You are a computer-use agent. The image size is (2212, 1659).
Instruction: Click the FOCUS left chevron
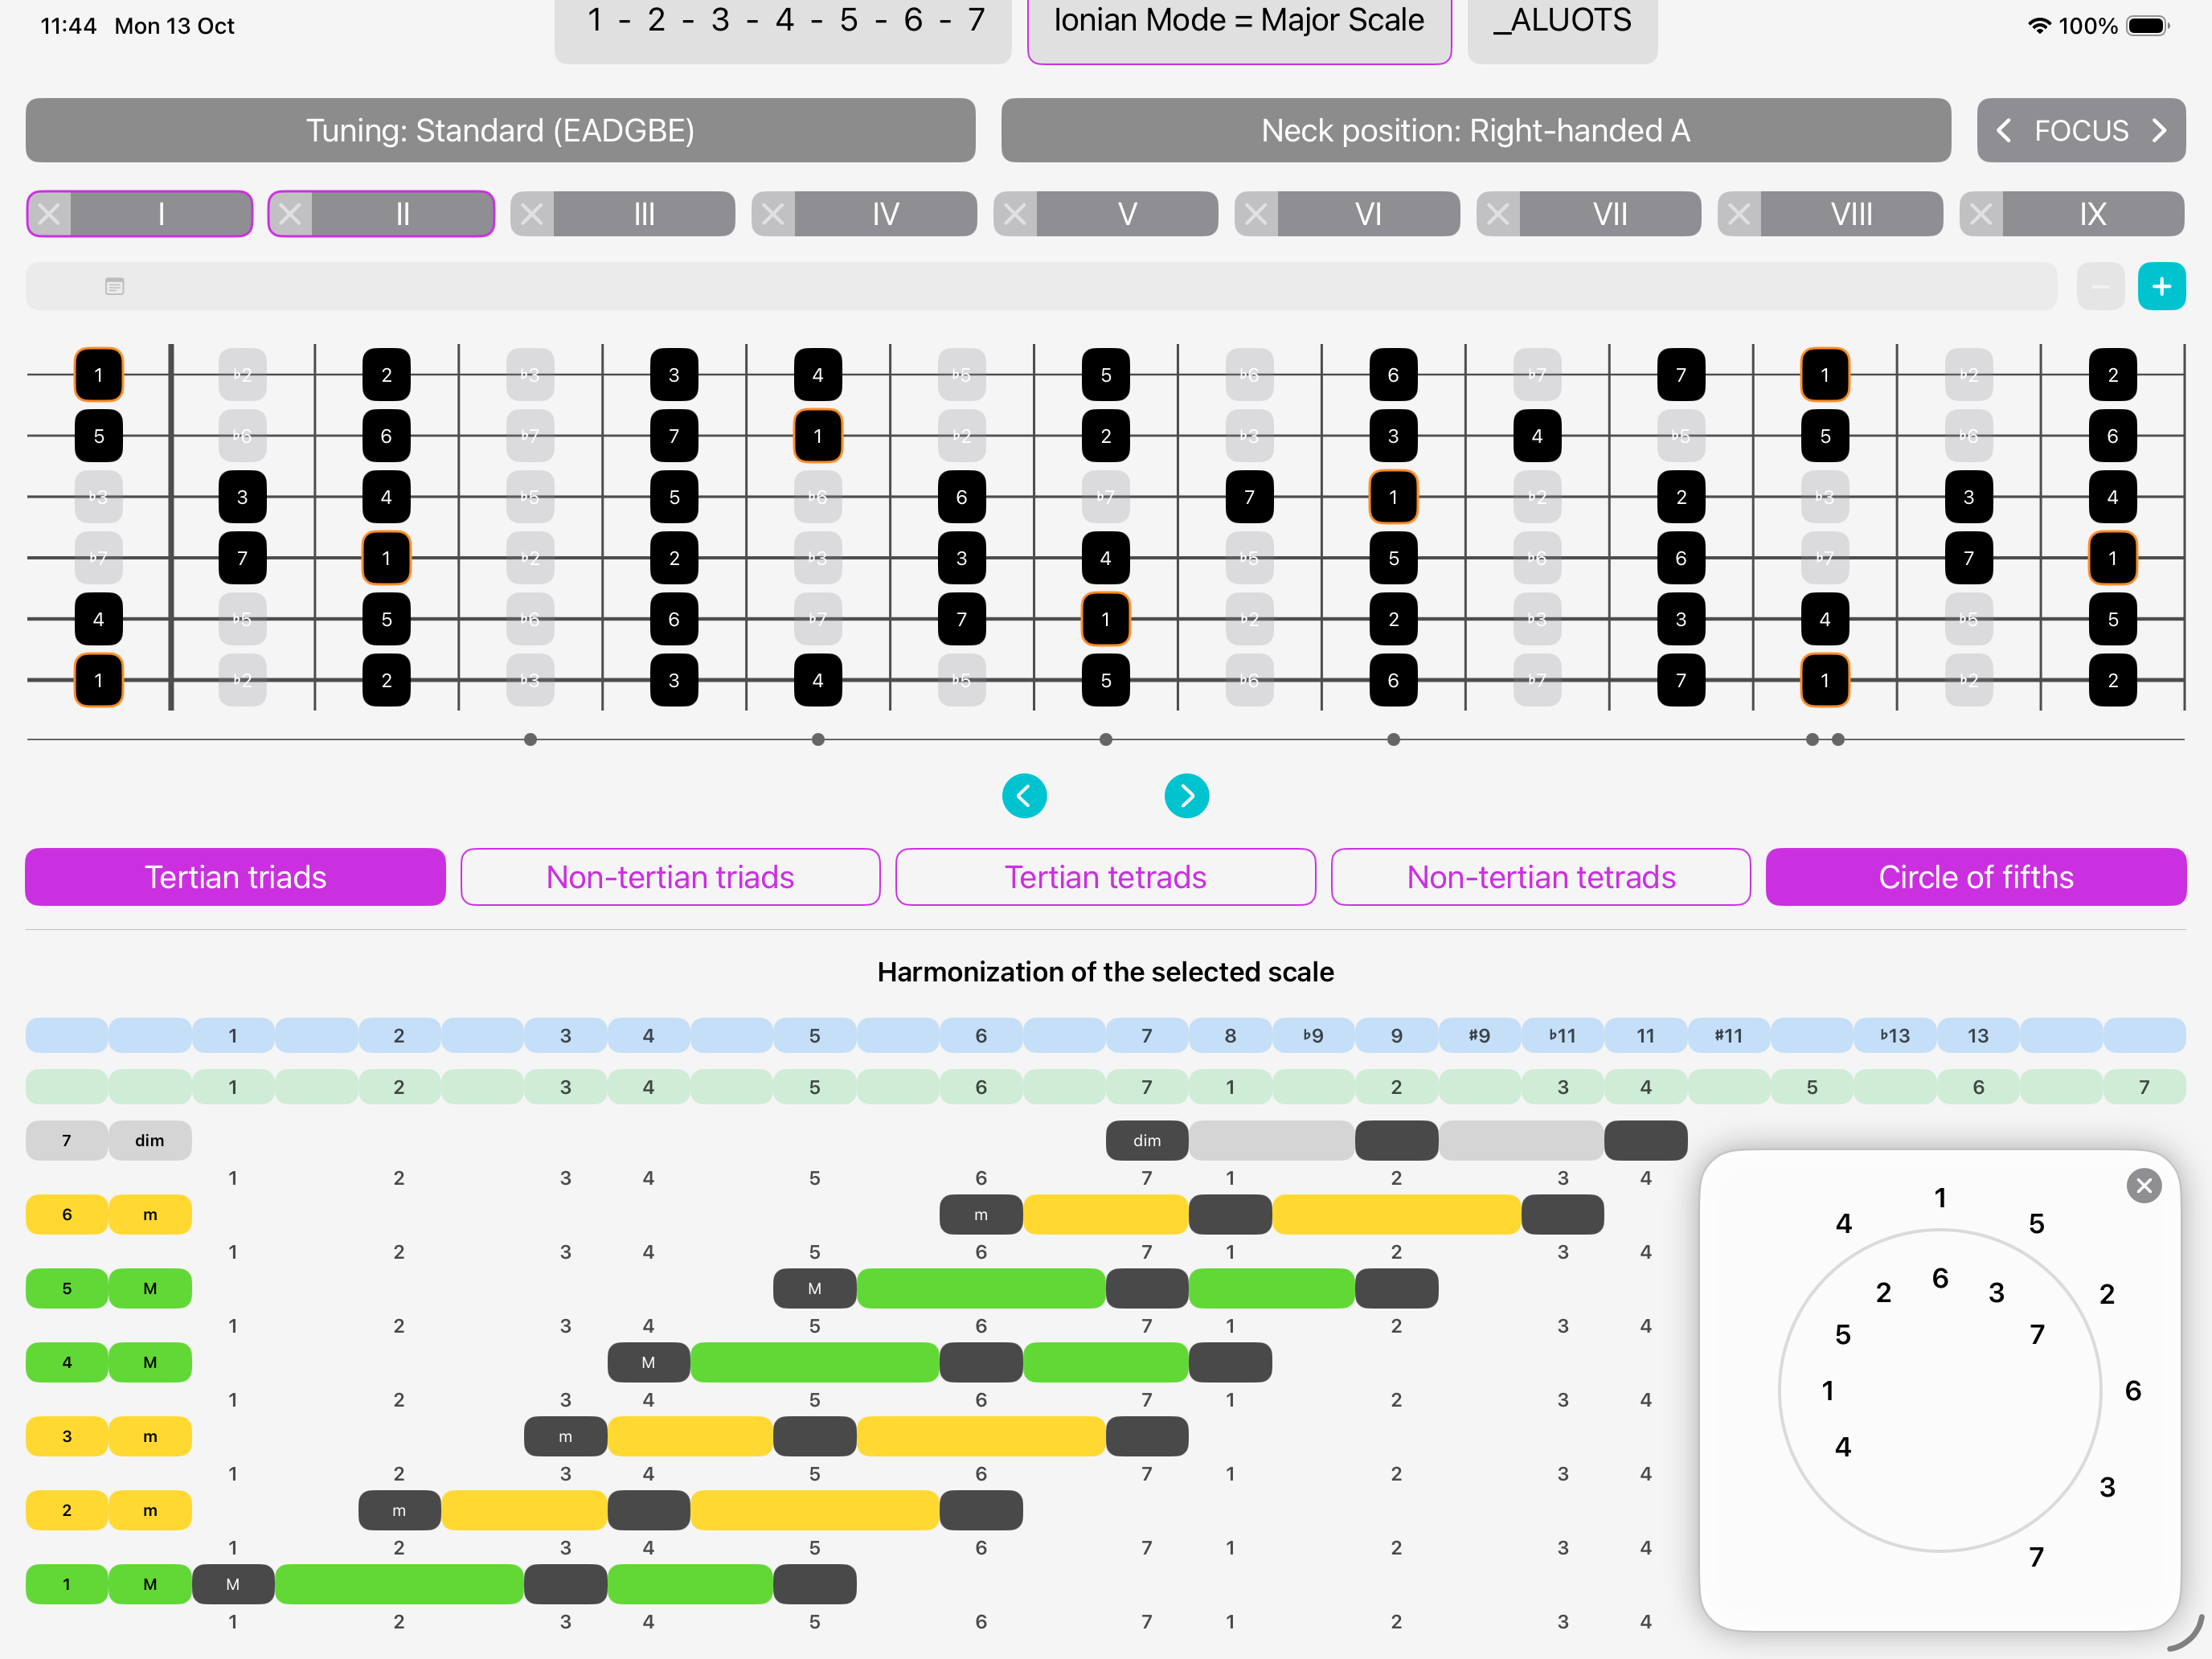(2003, 131)
